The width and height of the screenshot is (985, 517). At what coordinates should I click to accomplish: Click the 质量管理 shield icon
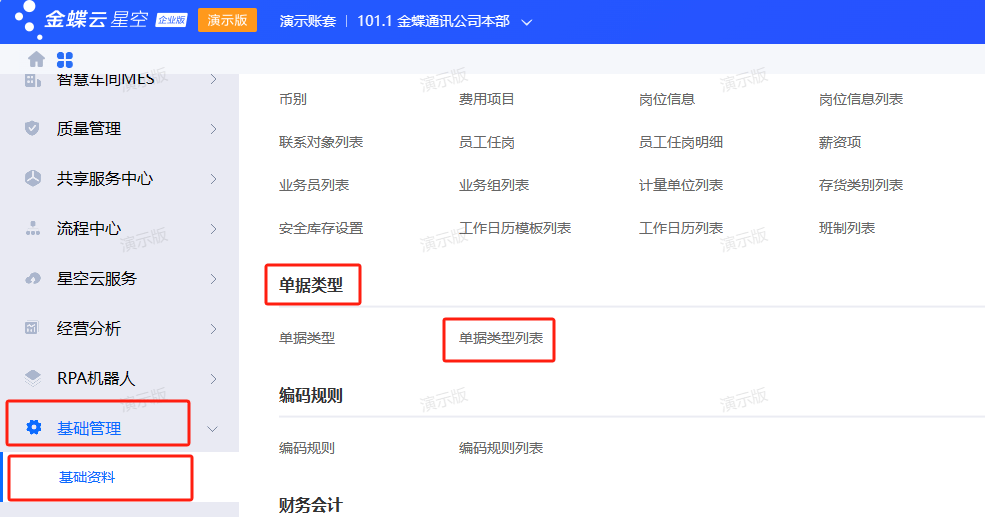point(32,128)
